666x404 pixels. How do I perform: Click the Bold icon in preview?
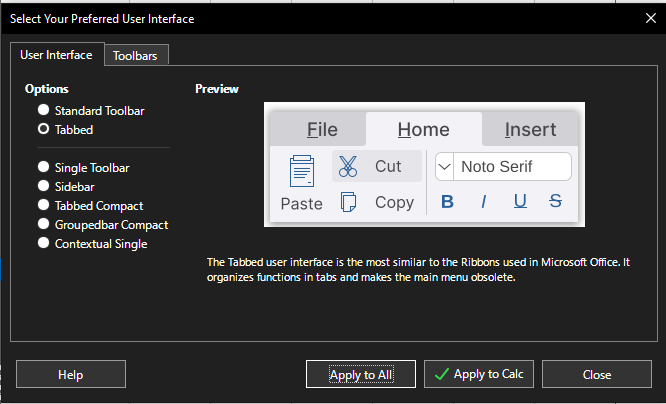(x=447, y=202)
